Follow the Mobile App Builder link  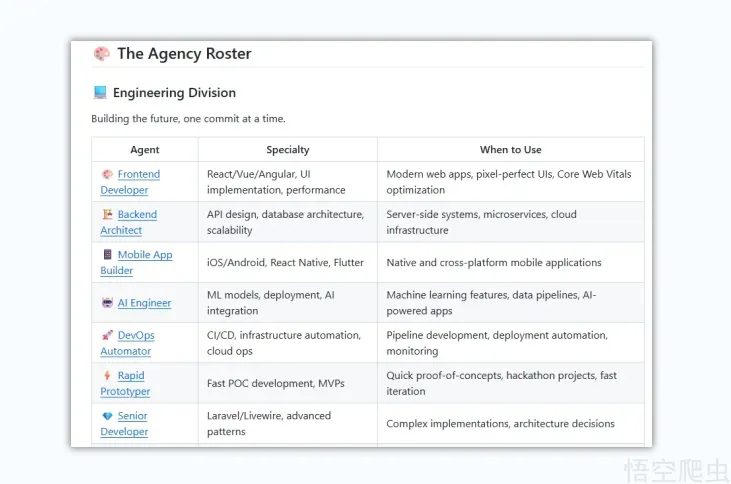tap(136, 262)
